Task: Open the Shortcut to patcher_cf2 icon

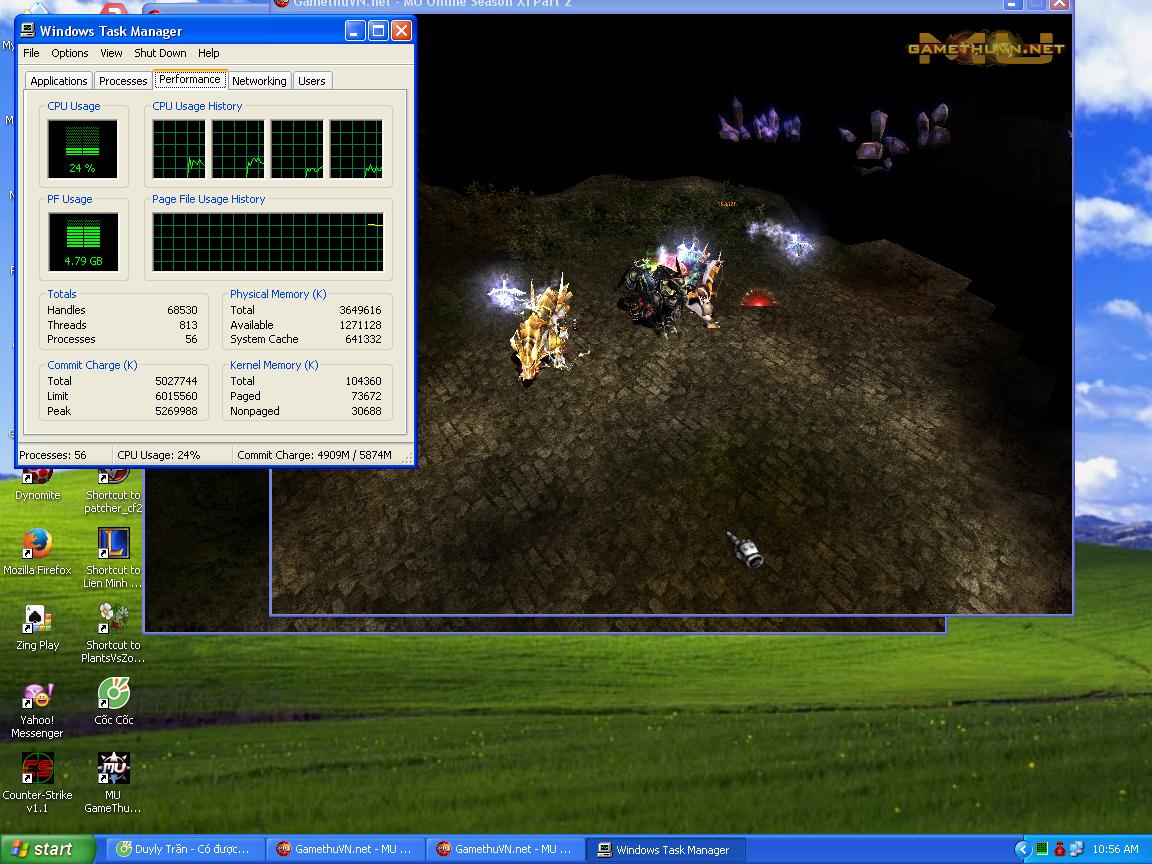Action: point(113,491)
